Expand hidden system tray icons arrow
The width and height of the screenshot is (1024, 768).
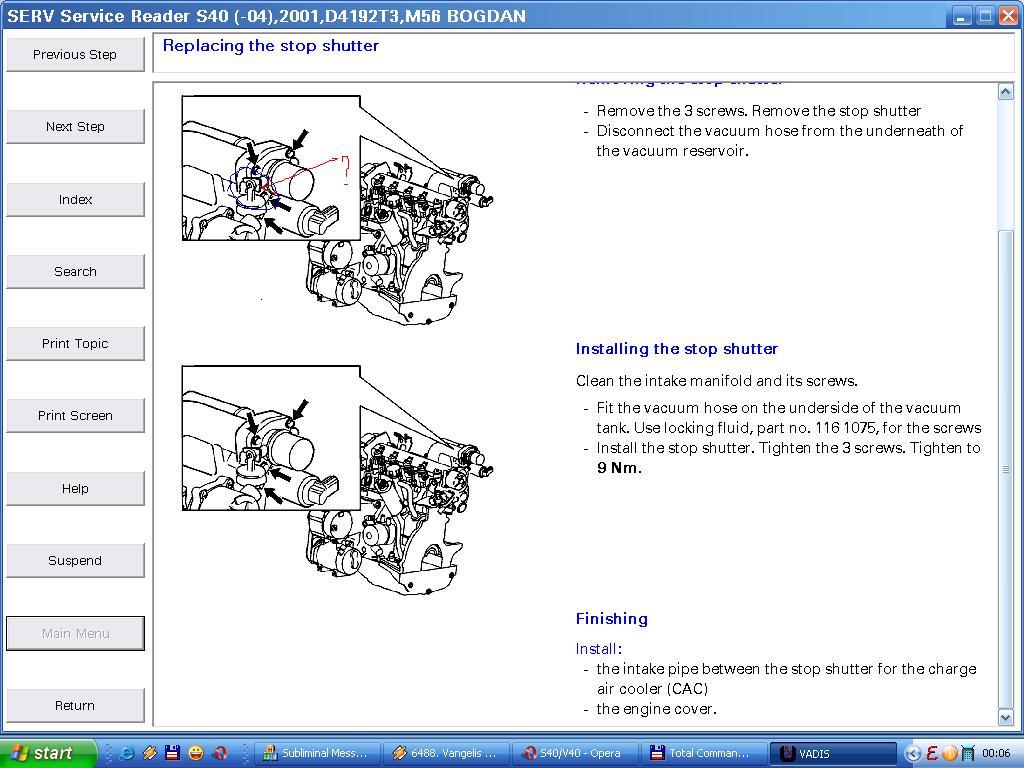[912, 753]
